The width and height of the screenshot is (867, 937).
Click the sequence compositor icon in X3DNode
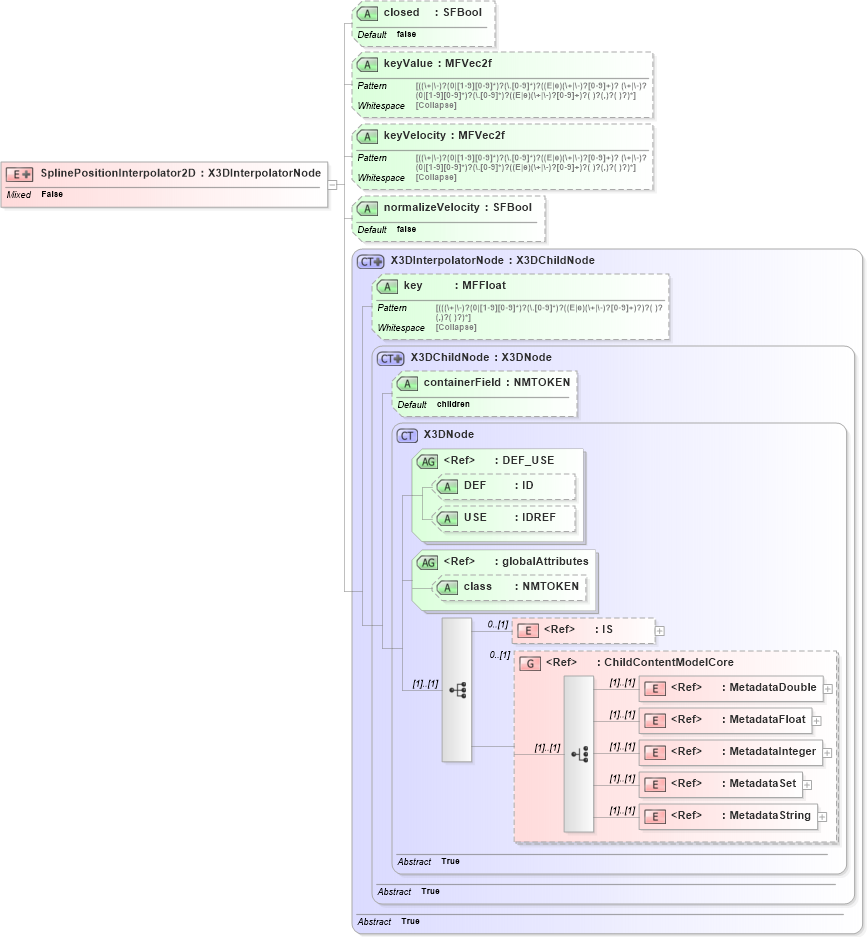coord(457,690)
